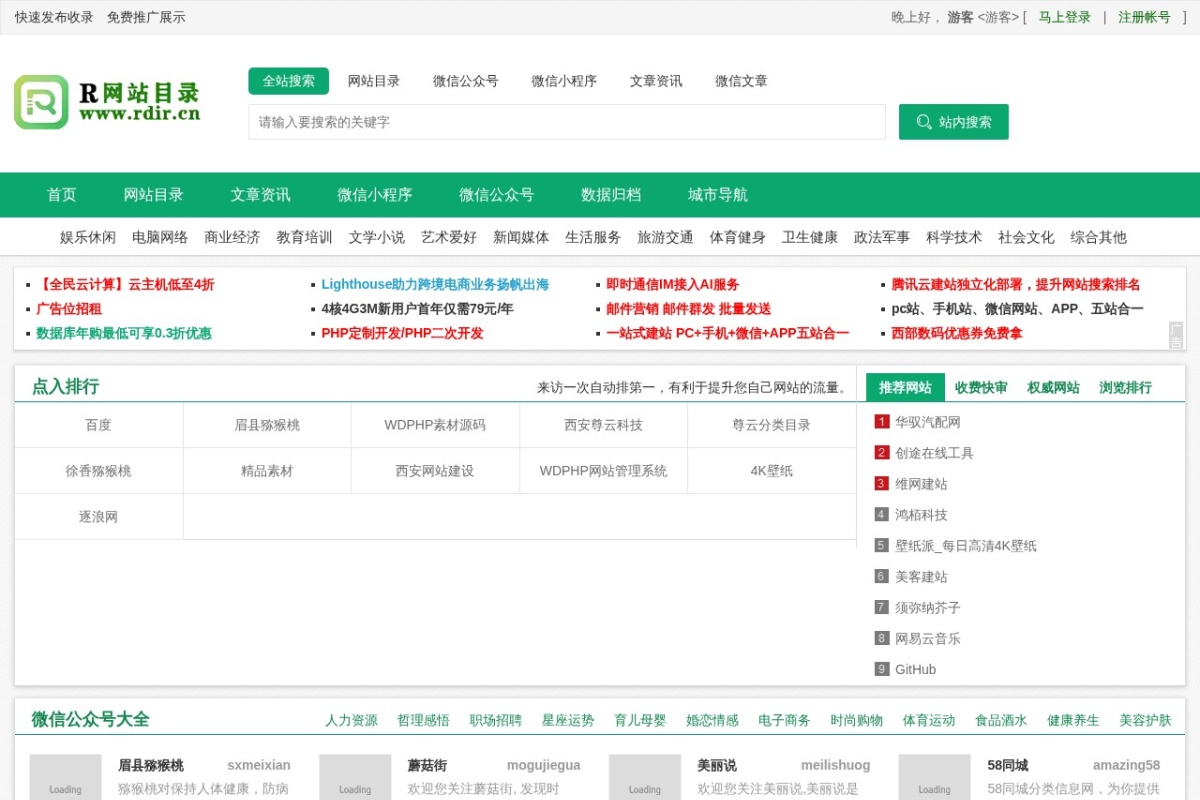Open 百度 in the ranking grid
Viewport: 1200px width, 800px height.
(99, 425)
